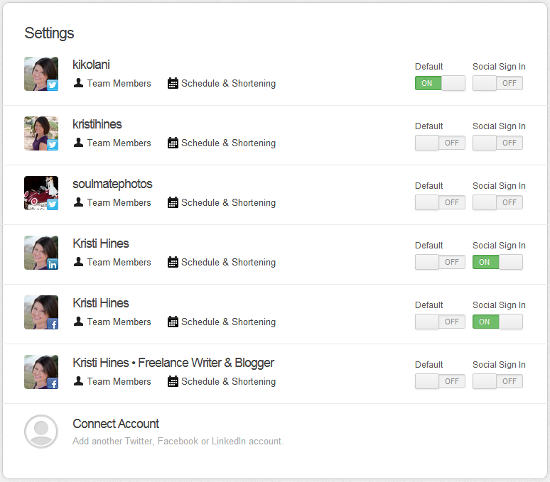This screenshot has width=550, height=482.
Task: Open Schedule & Shortening for Freelance Writer & Blogger
Action: (x=228, y=381)
